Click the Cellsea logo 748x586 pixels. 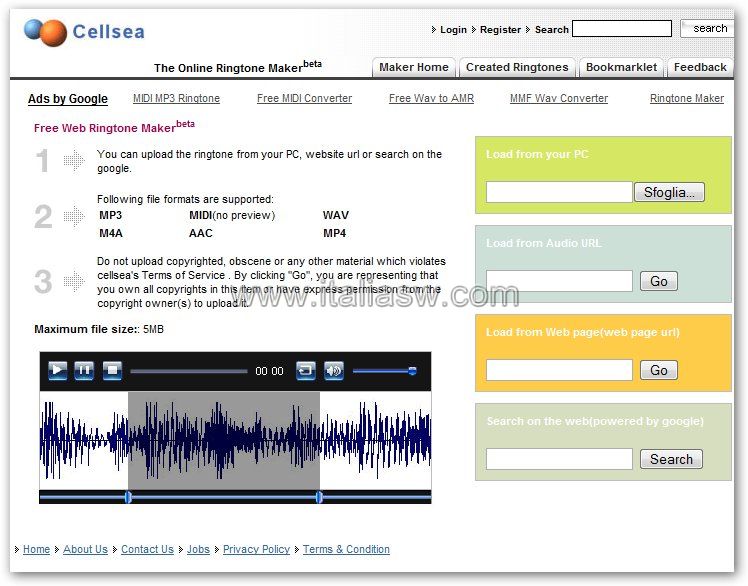coord(84,32)
